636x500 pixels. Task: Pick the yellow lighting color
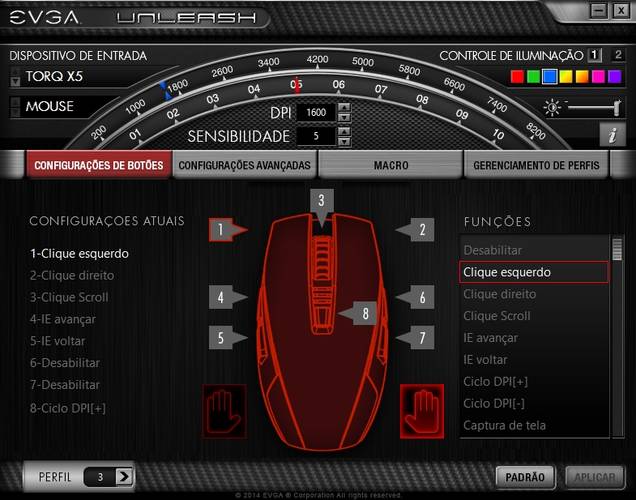(566, 76)
